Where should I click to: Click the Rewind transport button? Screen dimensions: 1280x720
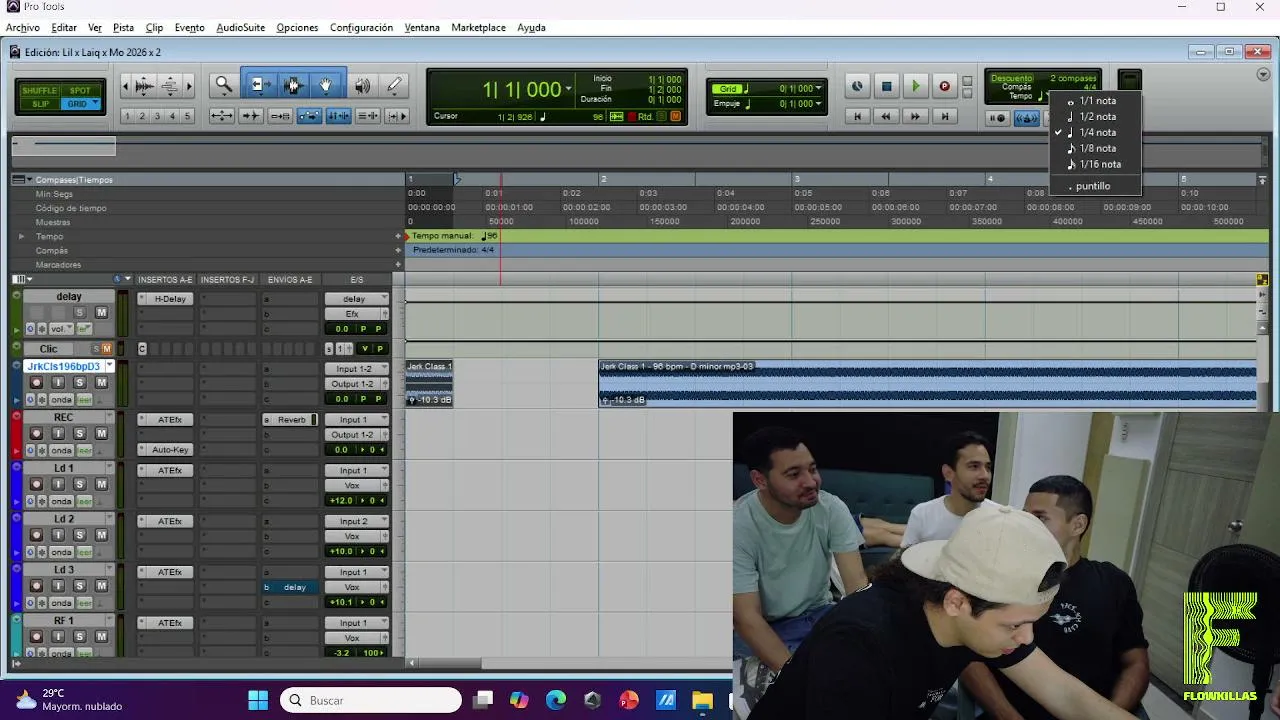[886, 116]
